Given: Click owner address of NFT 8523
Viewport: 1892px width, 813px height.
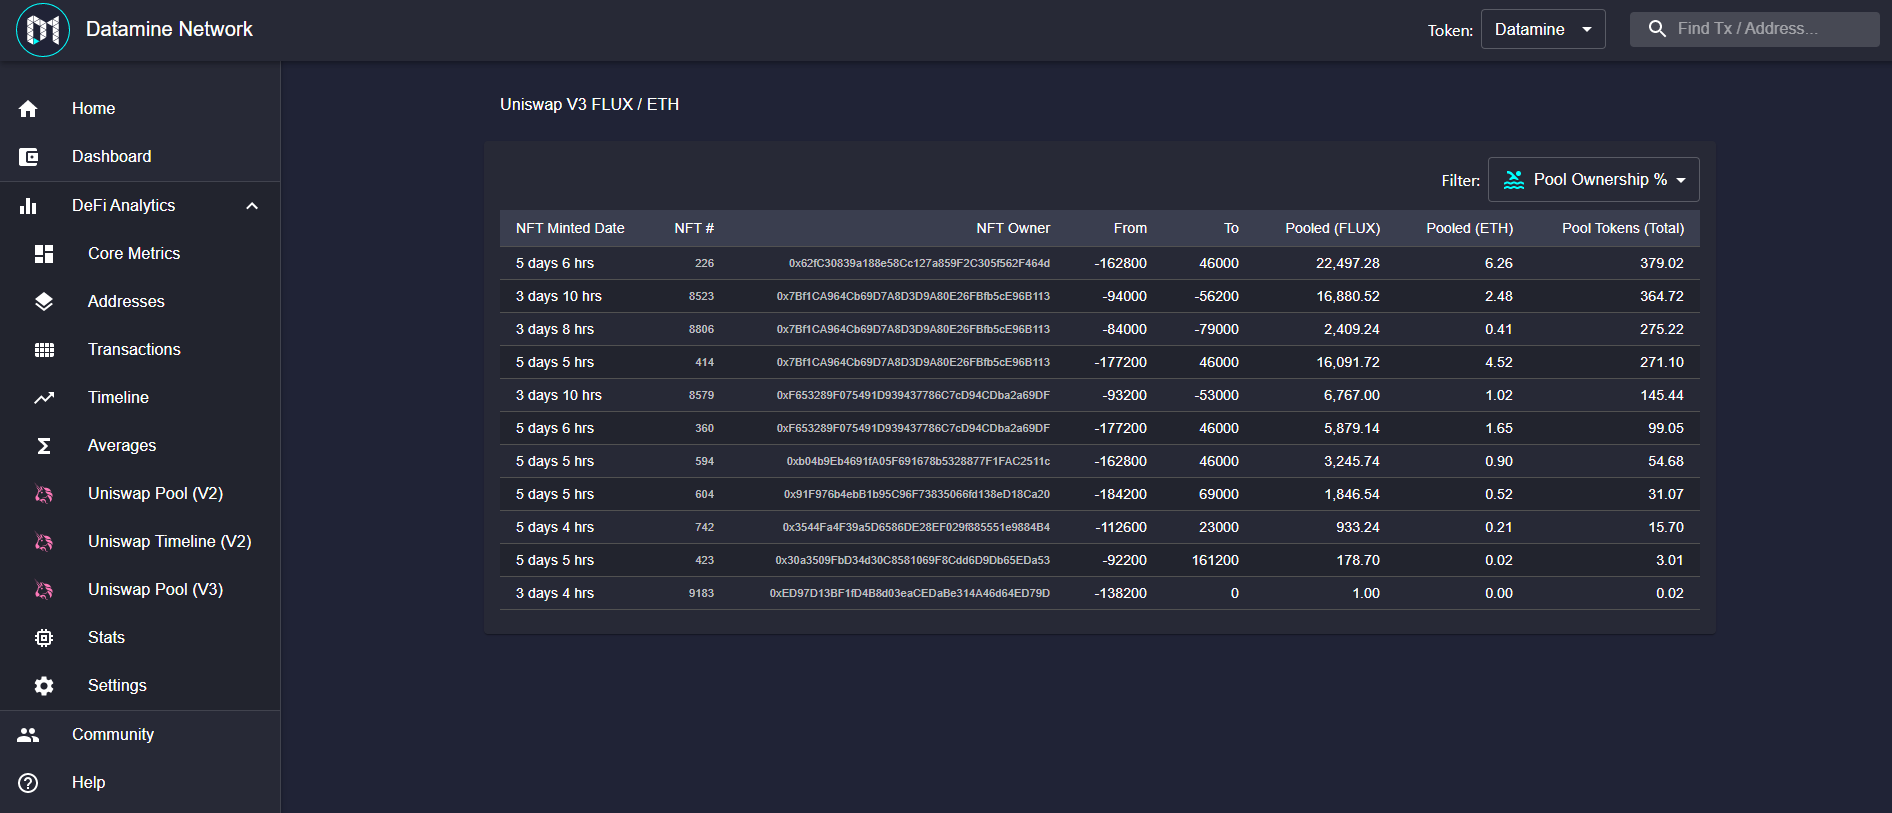Looking at the screenshot, I should (x=913, y=297).
